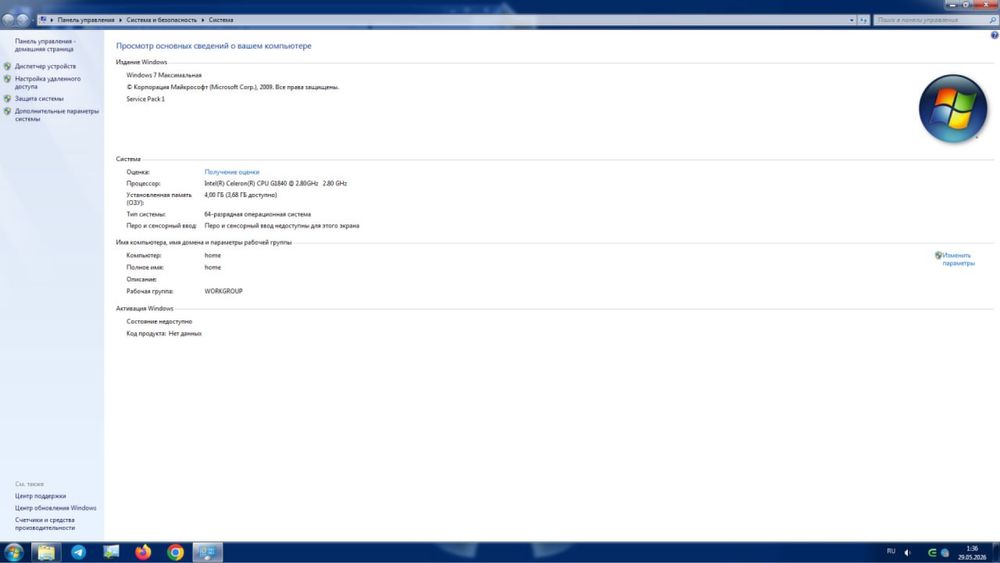Expand the arrow after Панель управления breadcrumb
The width and height of the screenshot is (1000, 563).
(120, 20)
